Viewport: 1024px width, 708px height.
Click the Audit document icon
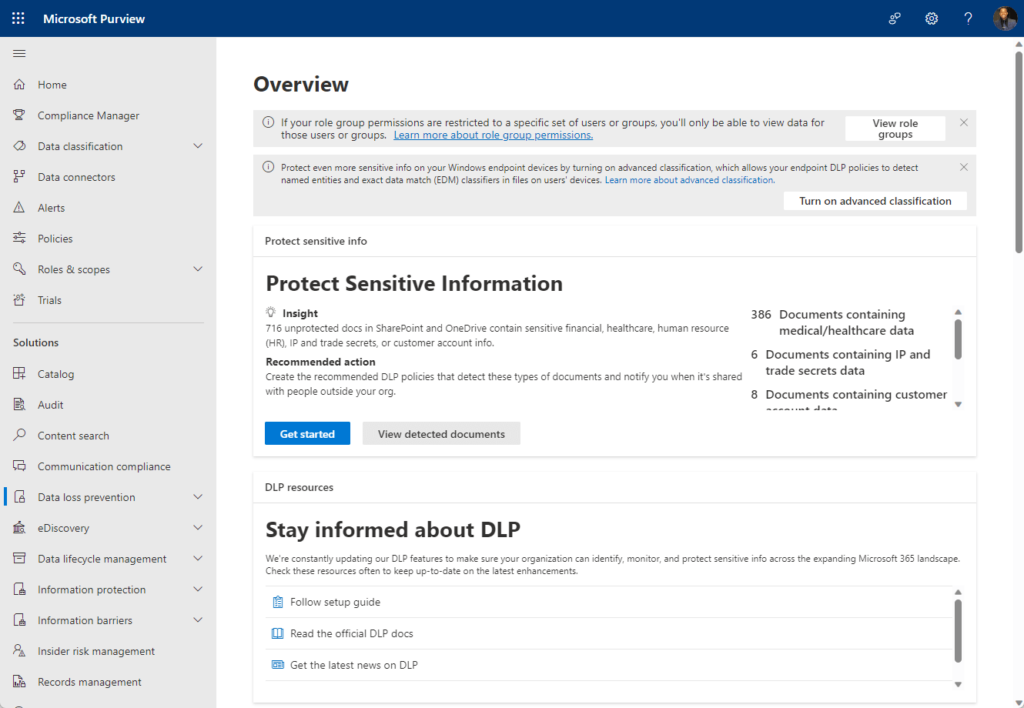point(20,404)
